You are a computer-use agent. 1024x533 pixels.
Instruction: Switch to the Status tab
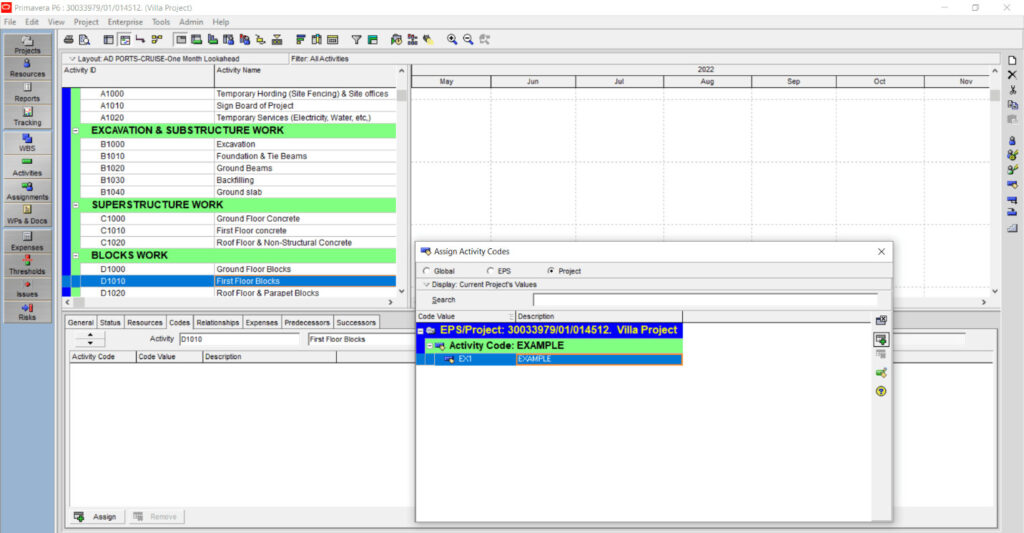[110, 323]
